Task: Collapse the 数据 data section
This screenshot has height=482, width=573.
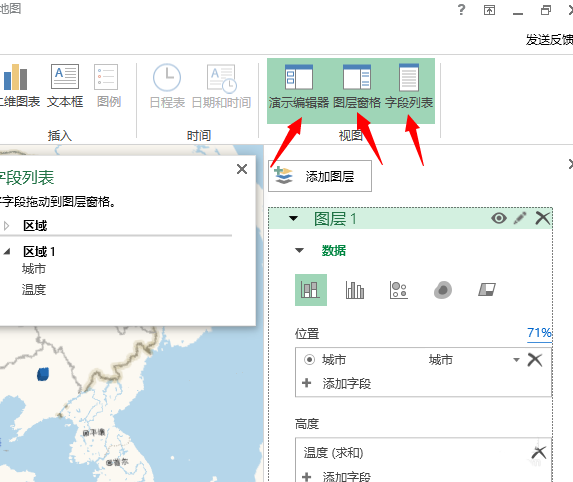Action: pos(299,250)
